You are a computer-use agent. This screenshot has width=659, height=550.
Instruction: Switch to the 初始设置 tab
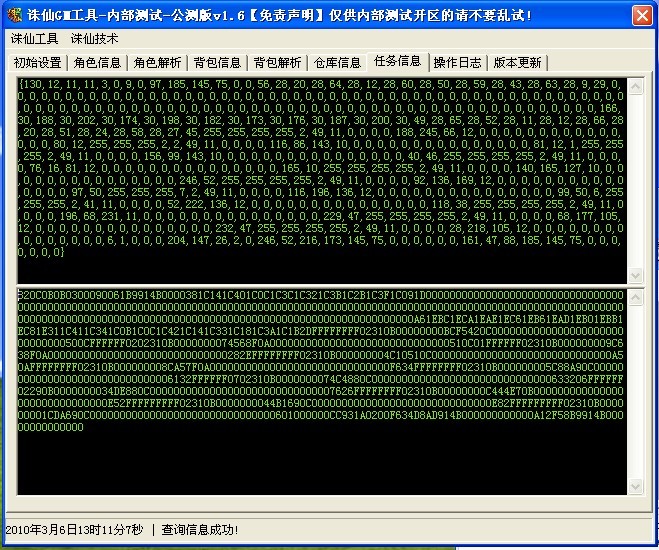pos(37,62)
